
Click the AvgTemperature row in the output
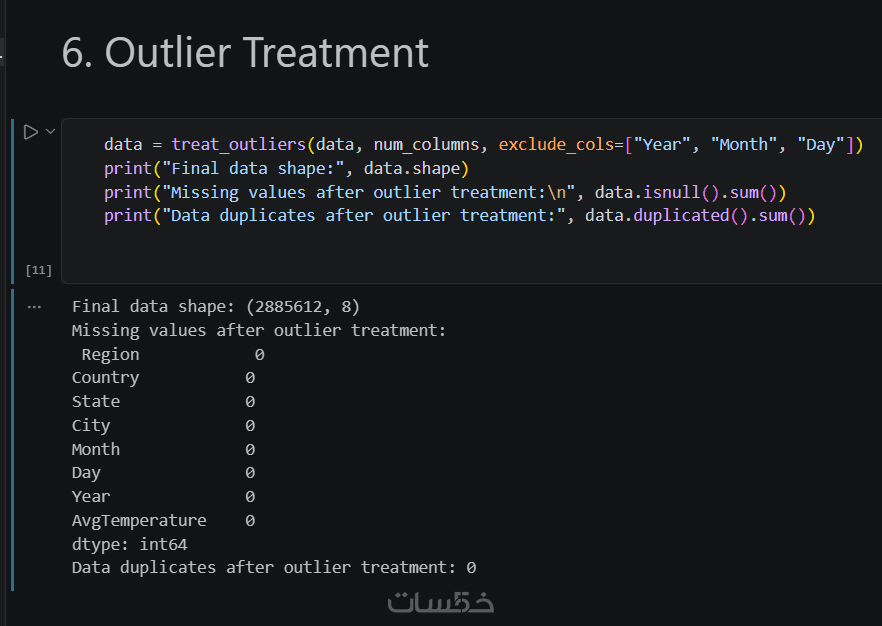(164, 521)
